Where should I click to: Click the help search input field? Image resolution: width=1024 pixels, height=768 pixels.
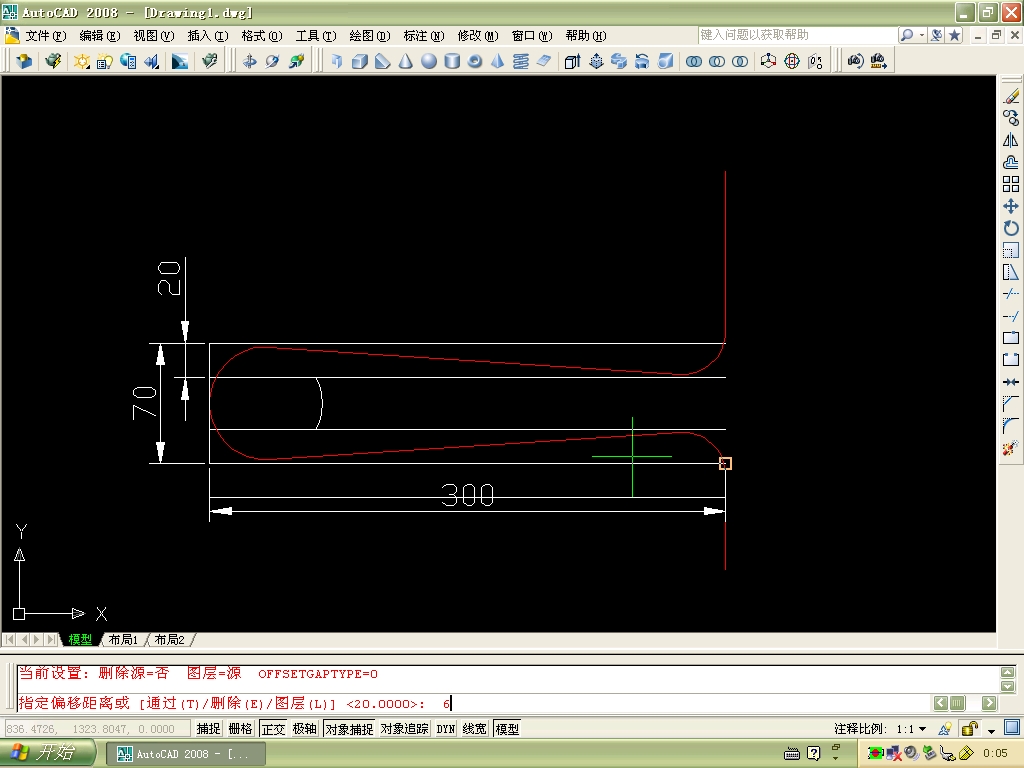[x=796, y=35]
